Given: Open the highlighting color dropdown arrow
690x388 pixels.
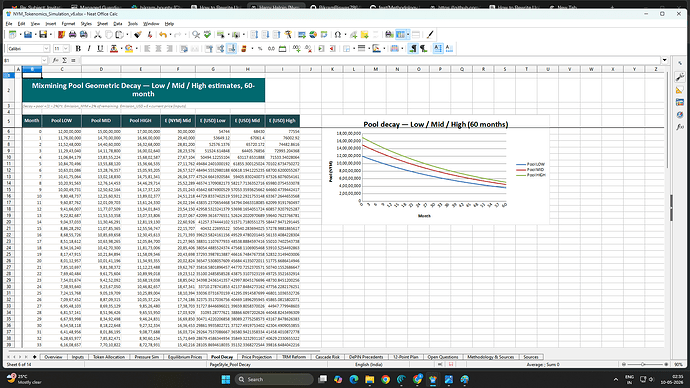Looking at the screenshot, I should click(136, 48).
